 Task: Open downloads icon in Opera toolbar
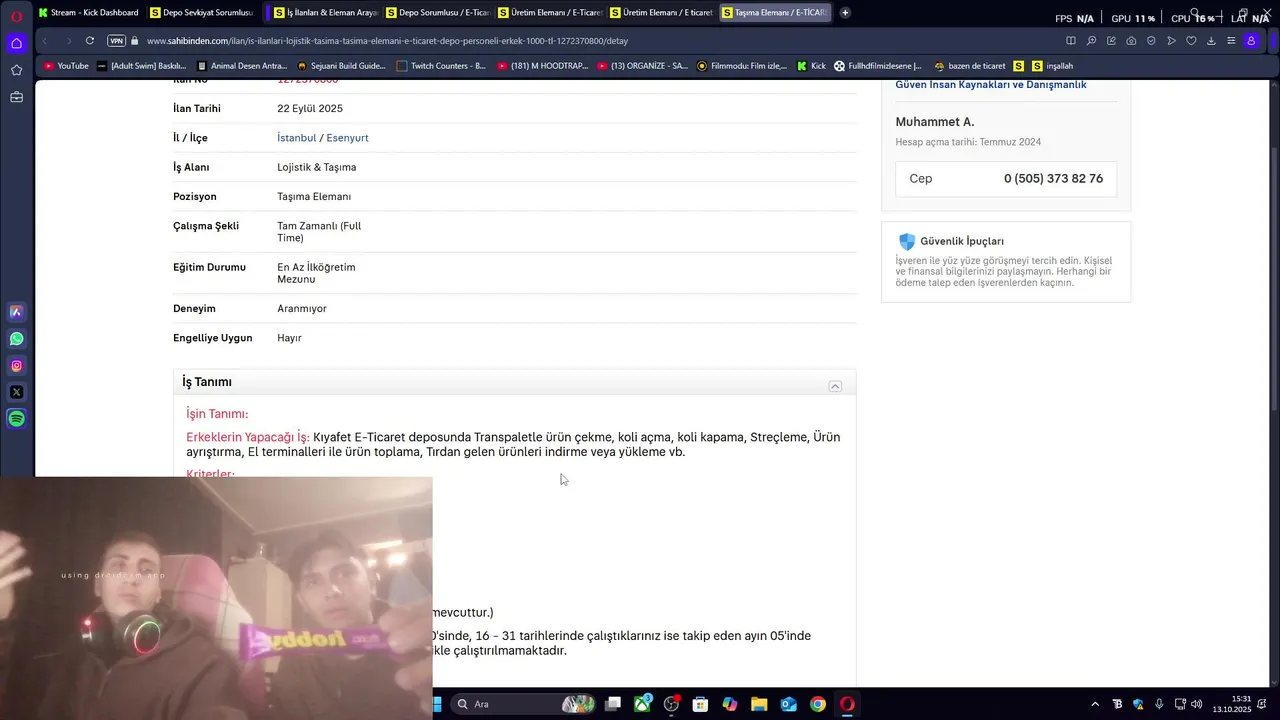[x=1211, y=41]
